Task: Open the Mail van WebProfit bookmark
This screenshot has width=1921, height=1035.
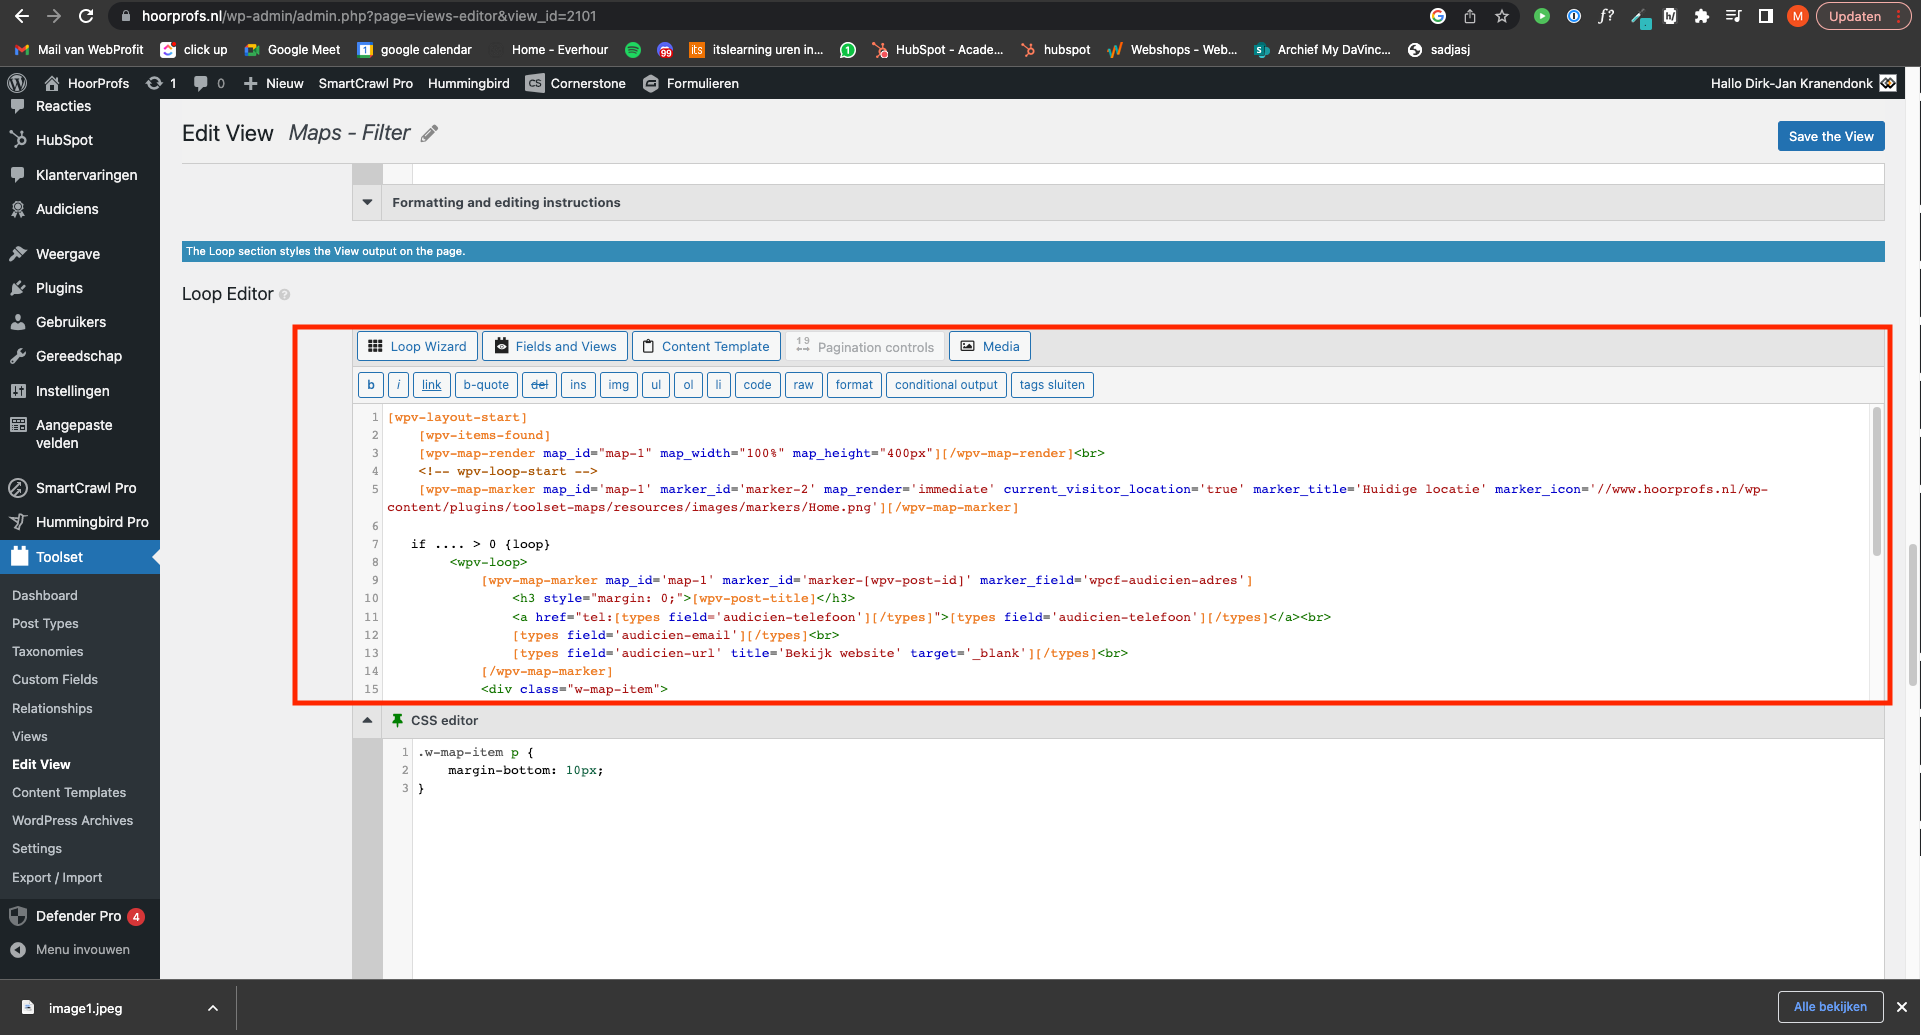Action: [80, 49]
